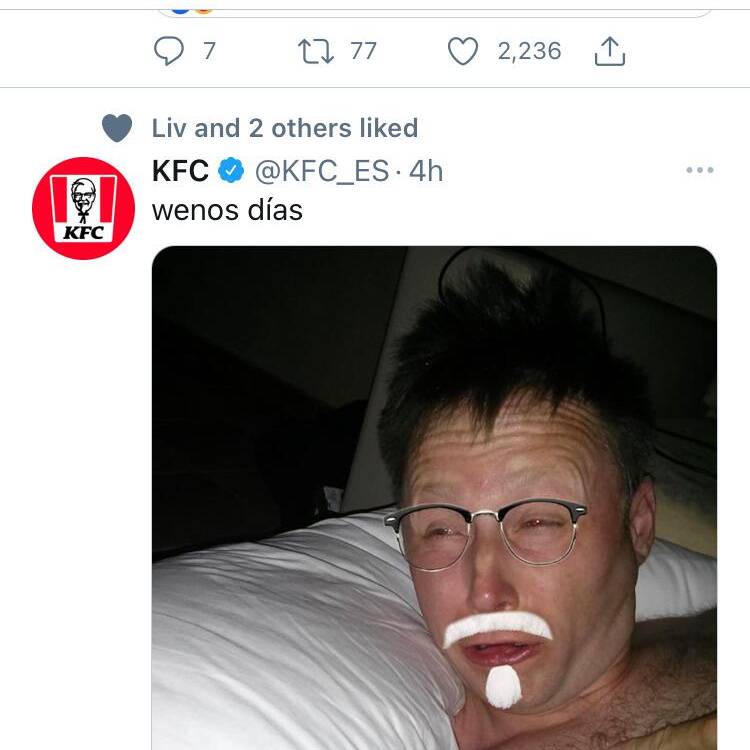Viewport: 750px width, 750px height.
Task: Open the KFC profile avatar
Action: pos(84,208)
